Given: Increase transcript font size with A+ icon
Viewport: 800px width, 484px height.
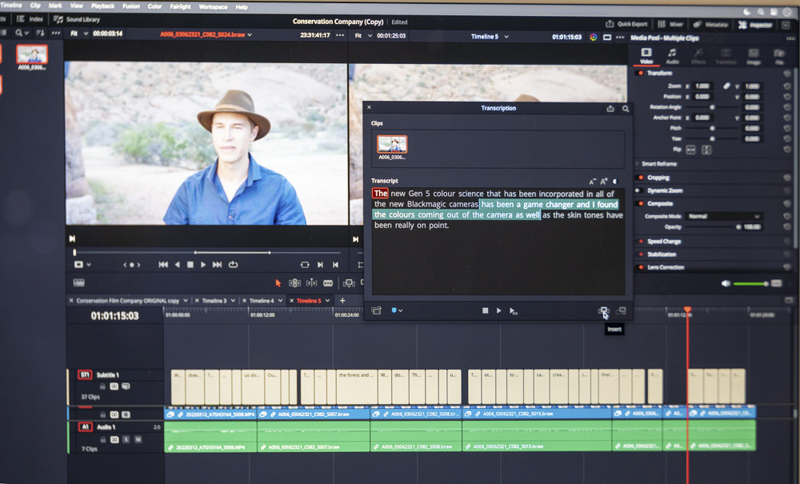Looking at the screenshot, I should (x=604, y=182).
